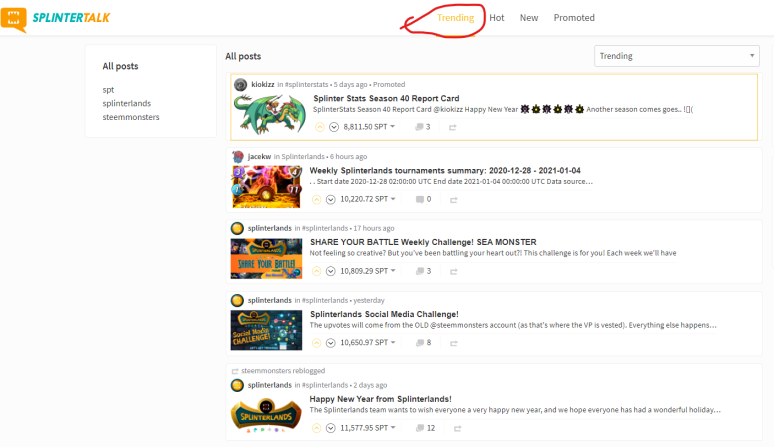
Task: Select the steemmonsters tag in sidebar
Action: (131, 117)
